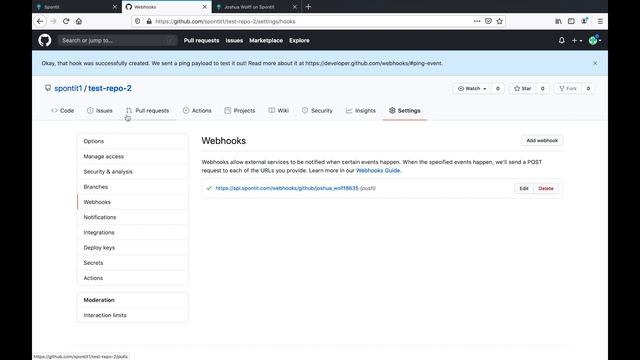
Task: Click the padlock site security icon
Action: (x=149, y=21)
